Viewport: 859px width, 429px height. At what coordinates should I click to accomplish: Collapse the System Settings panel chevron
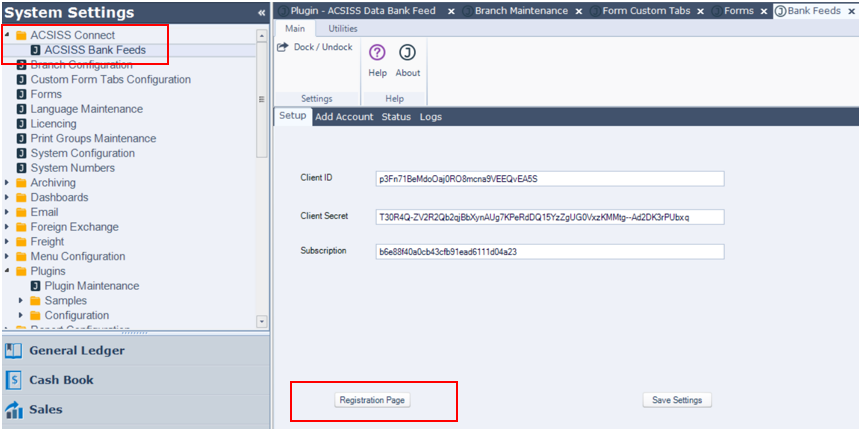[x=261, y=13]
